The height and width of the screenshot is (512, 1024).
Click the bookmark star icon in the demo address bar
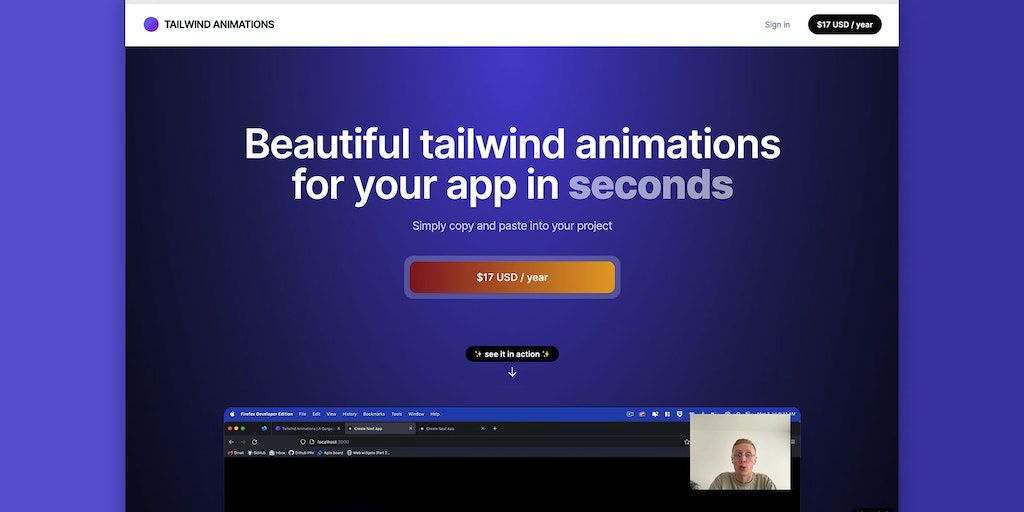coord(686,442)
